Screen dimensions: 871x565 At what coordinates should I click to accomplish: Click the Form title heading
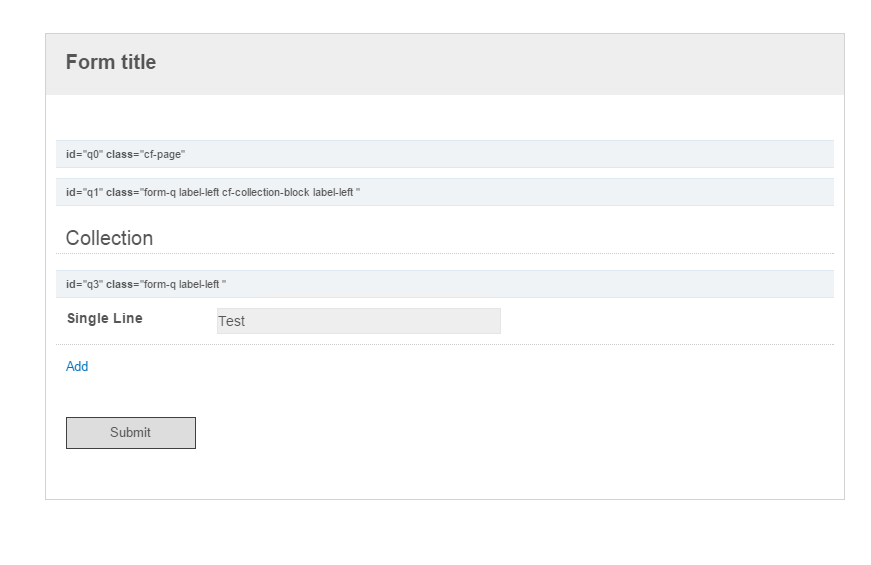pos(111,62)
